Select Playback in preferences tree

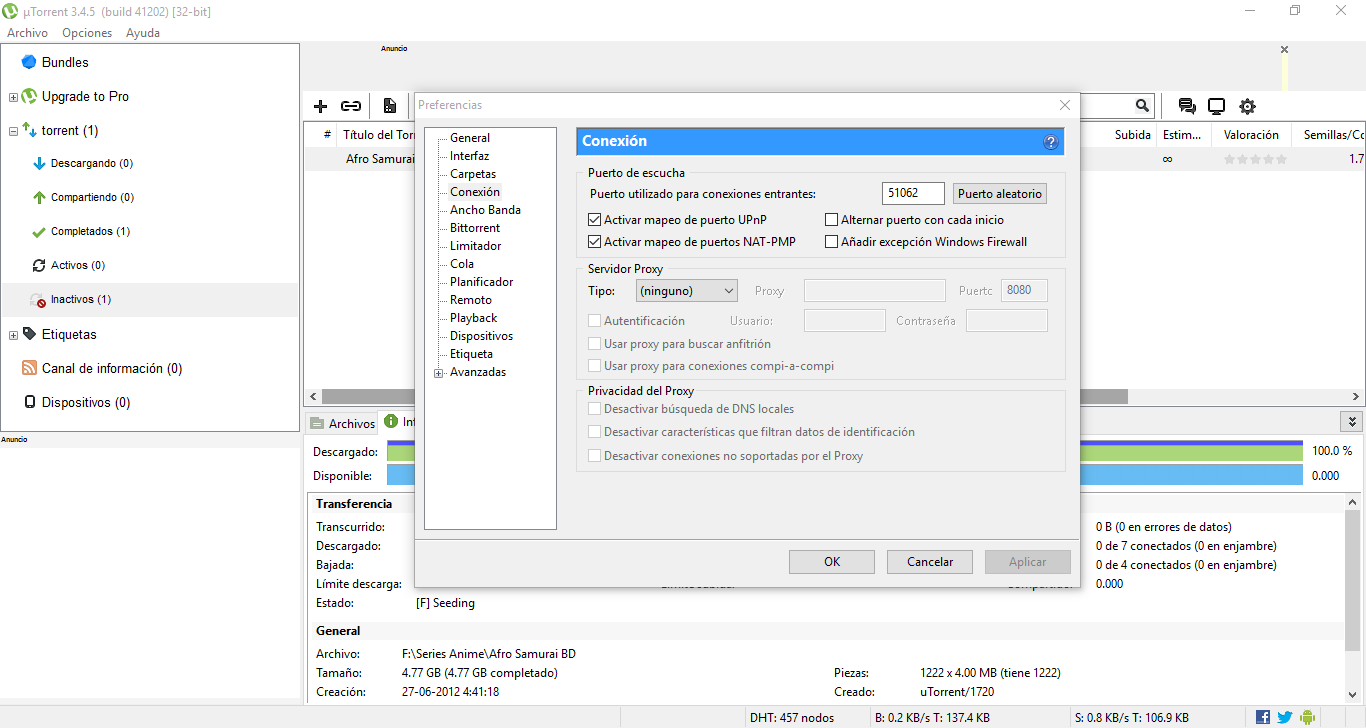click(x=473, y=318)
